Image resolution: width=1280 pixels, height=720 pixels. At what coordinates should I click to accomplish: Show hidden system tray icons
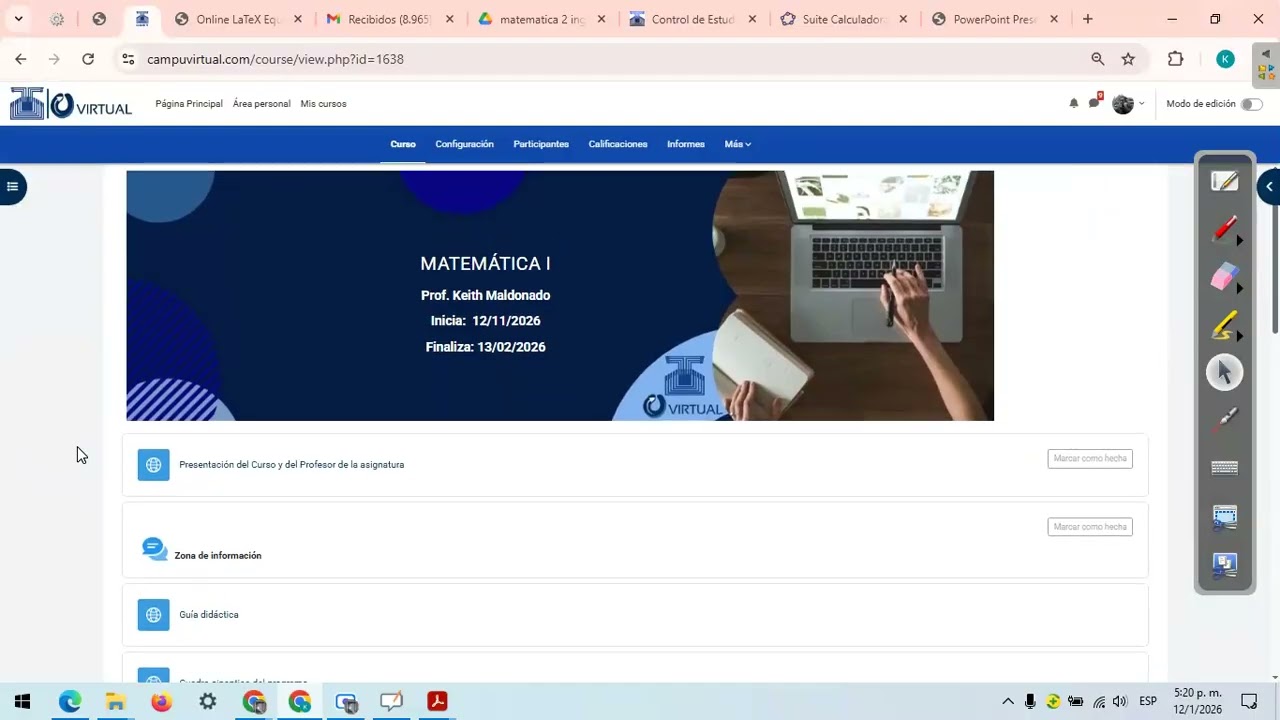(x=1008, y=702)
